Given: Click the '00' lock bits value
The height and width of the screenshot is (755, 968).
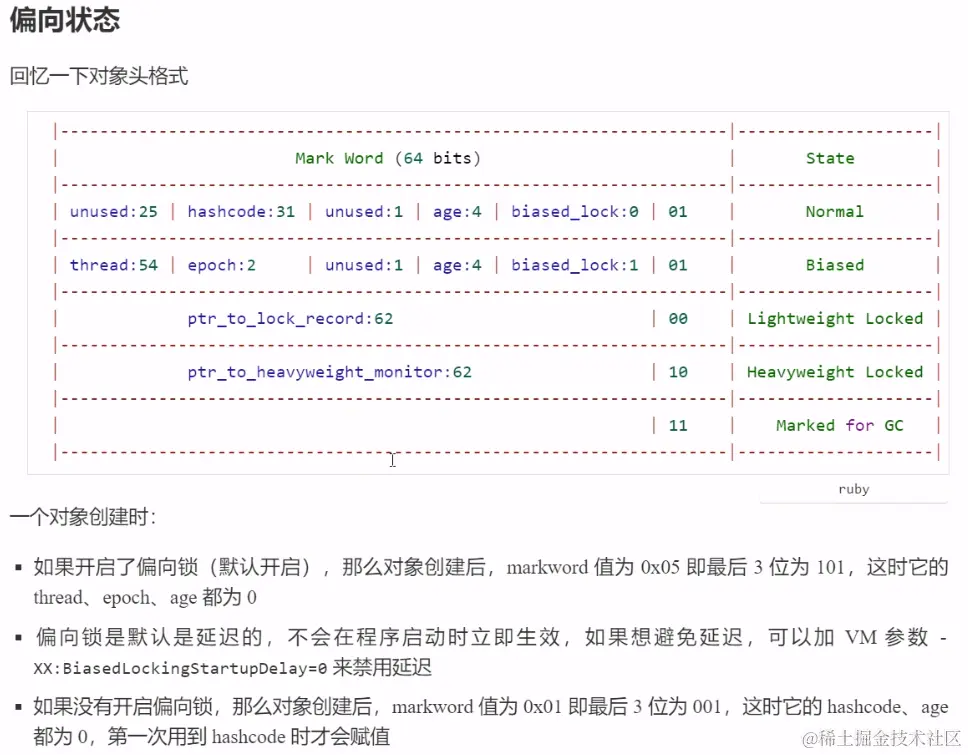Looking at the screenshot, I should (x=678, y=319).
